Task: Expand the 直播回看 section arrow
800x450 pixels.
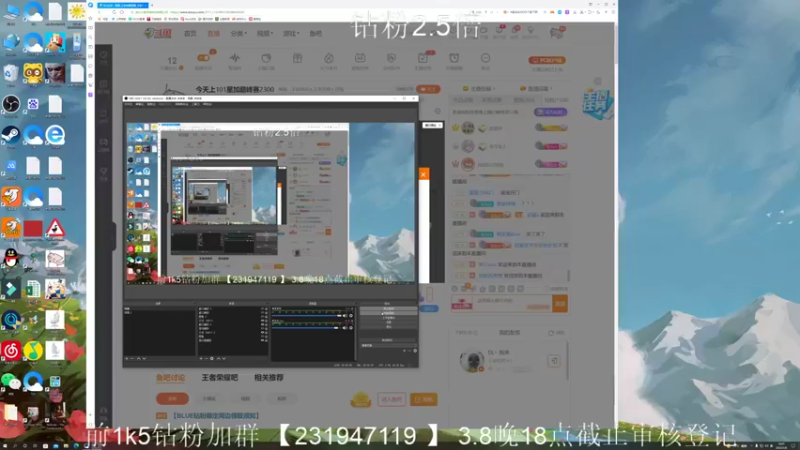Action: (x=550, y=89)
